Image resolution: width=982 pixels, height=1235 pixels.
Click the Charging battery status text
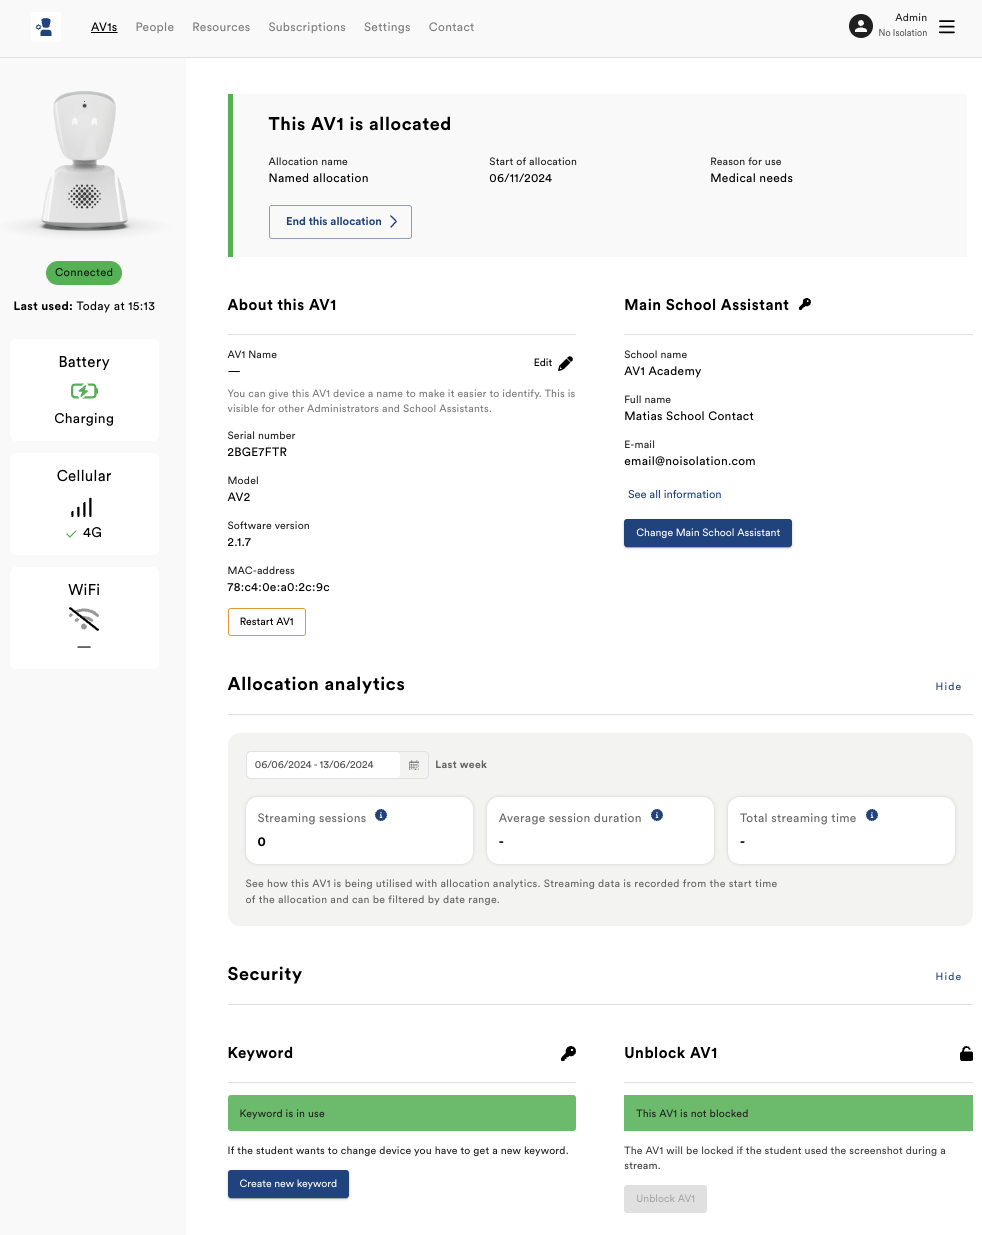(84, 419)
